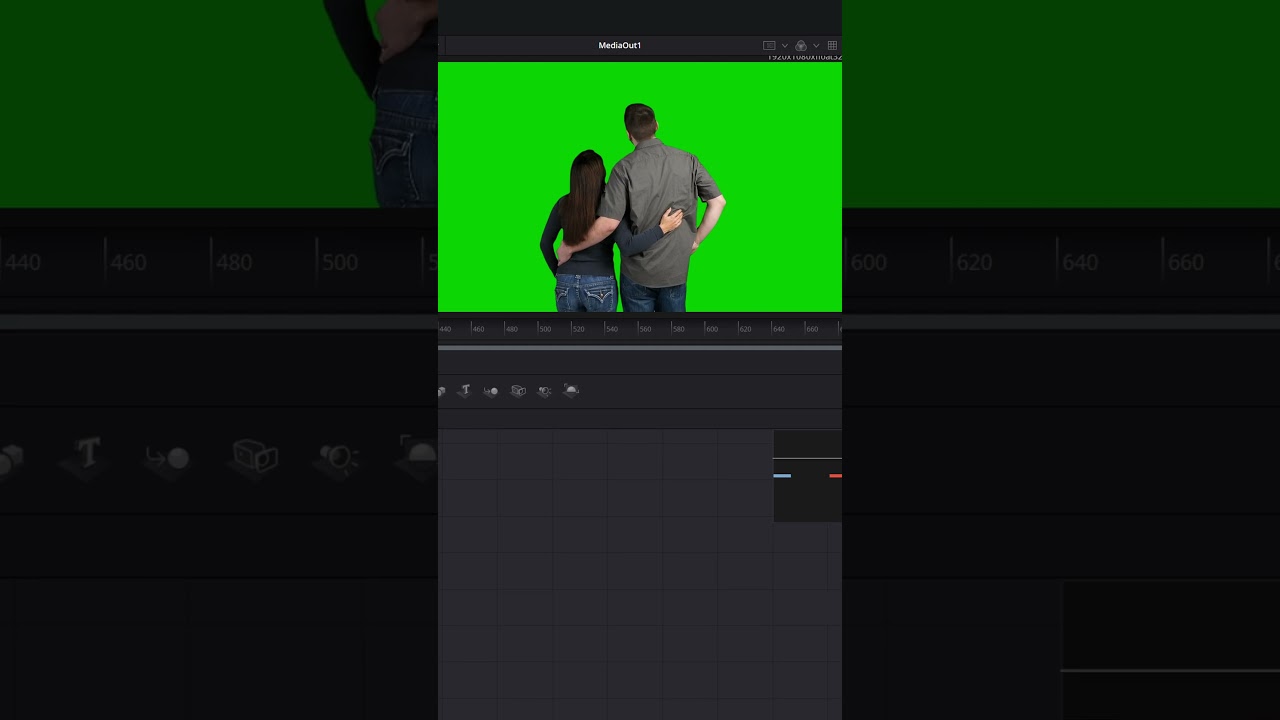Jump to frame 620 on time ruler
Image resolution: width=1280 pixels, height=720 pixels.
click(745, 329)
